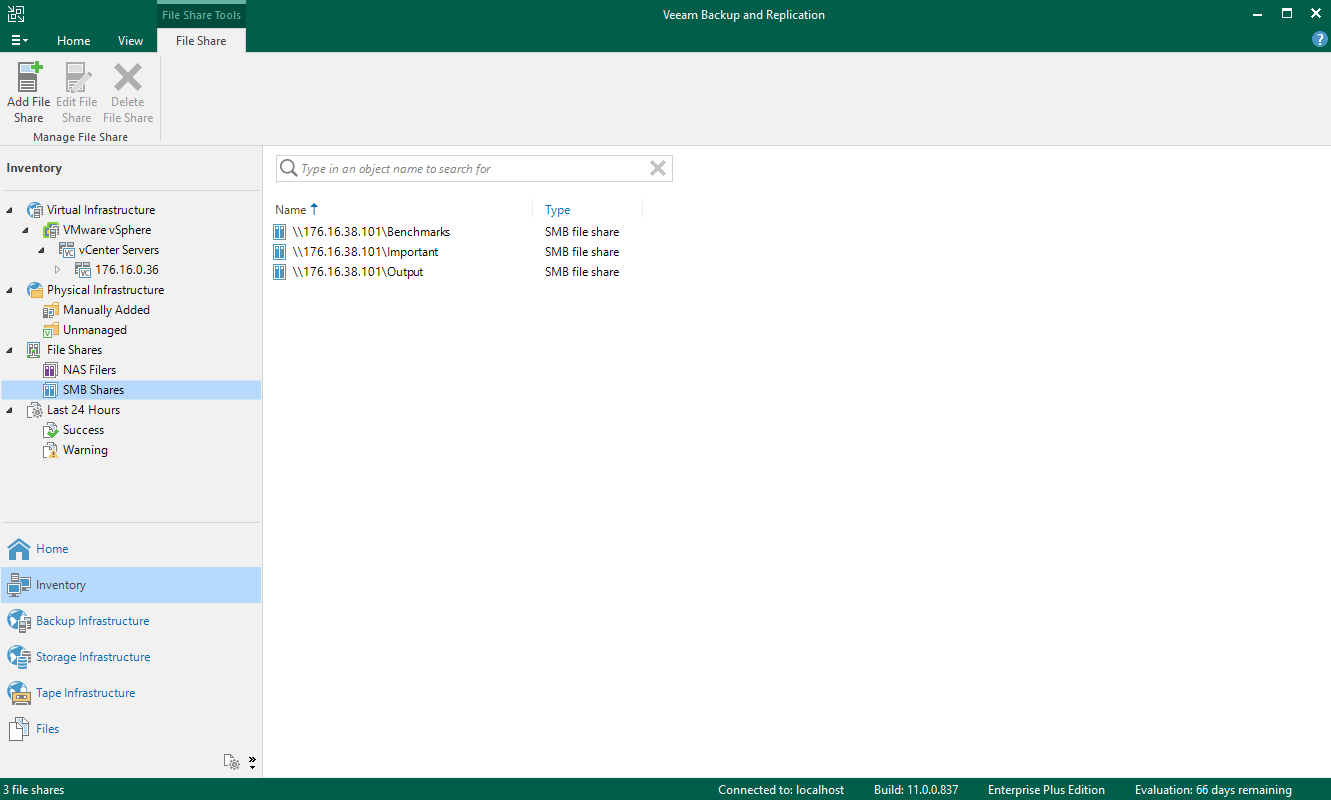Collapse the vCenter Servers tree node
The height and width of the screenshot is (800, 1331).
click(42, 250)
